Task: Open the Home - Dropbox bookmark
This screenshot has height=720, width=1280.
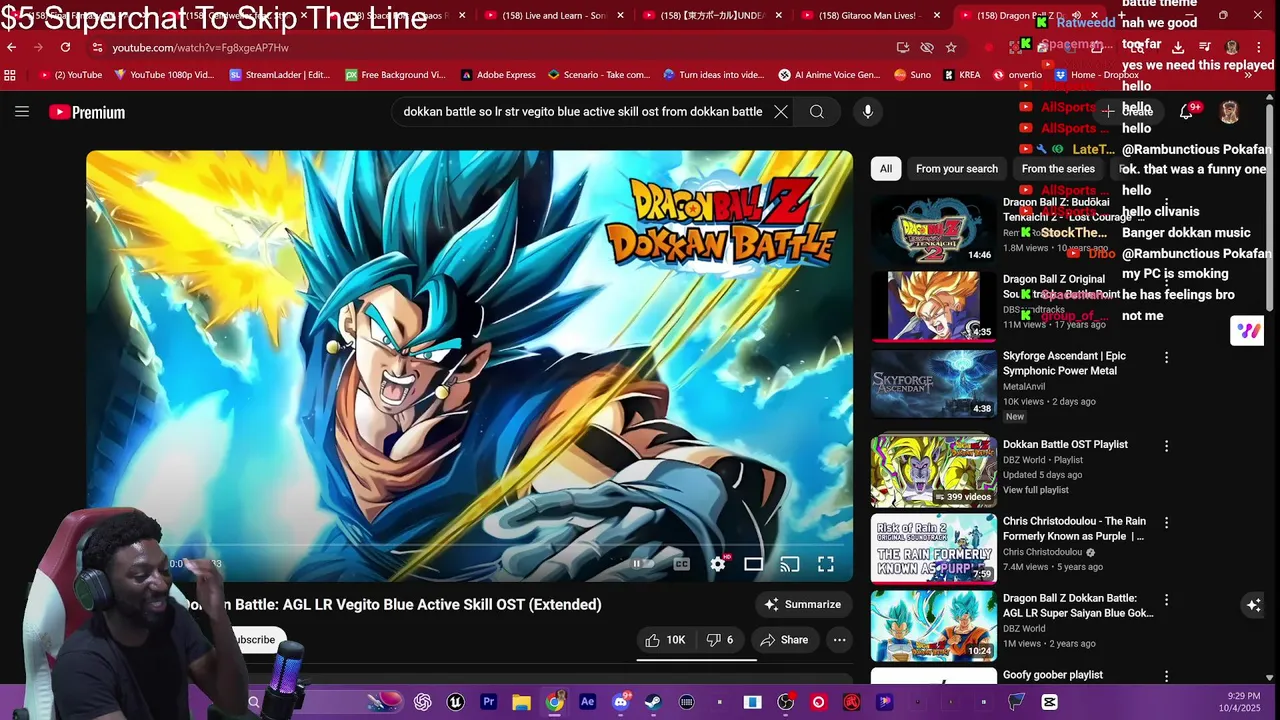Action: [x=1097, y=74]
